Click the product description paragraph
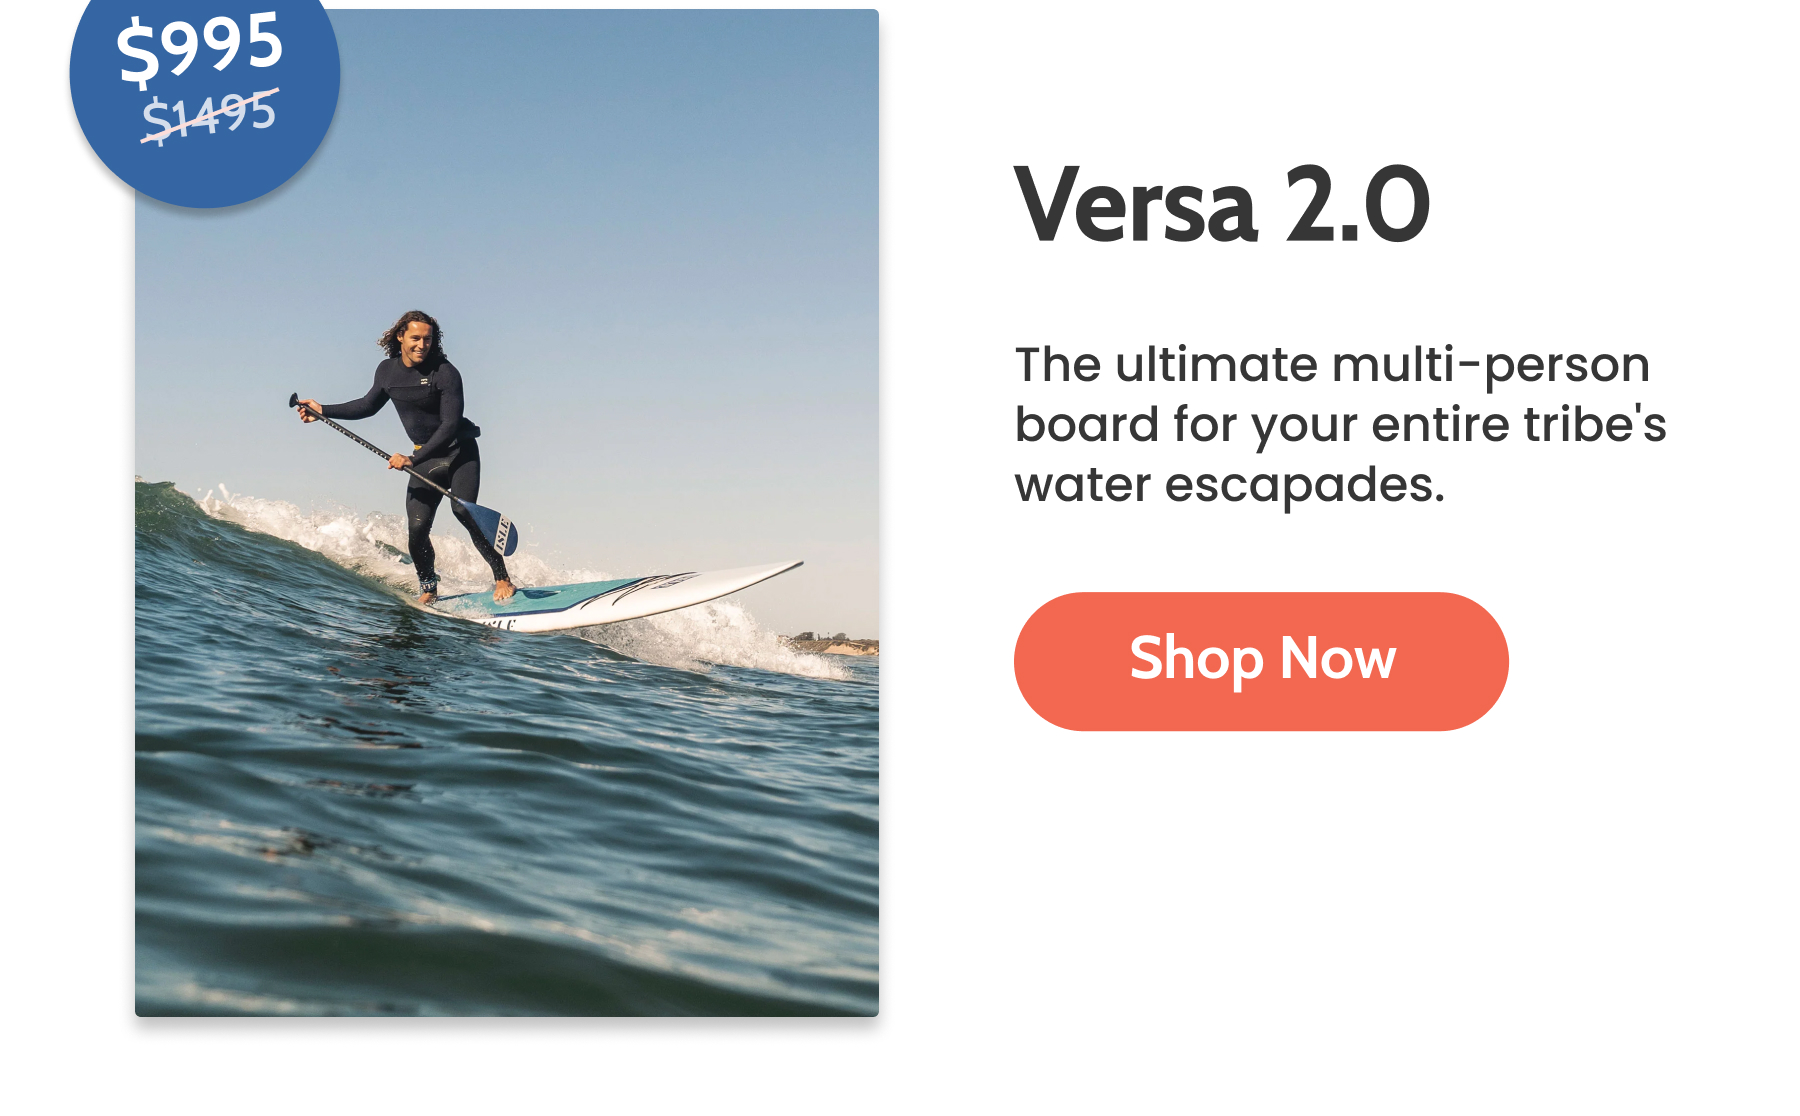This screenshot has height=1116, width=1800. click(1340, 425)
